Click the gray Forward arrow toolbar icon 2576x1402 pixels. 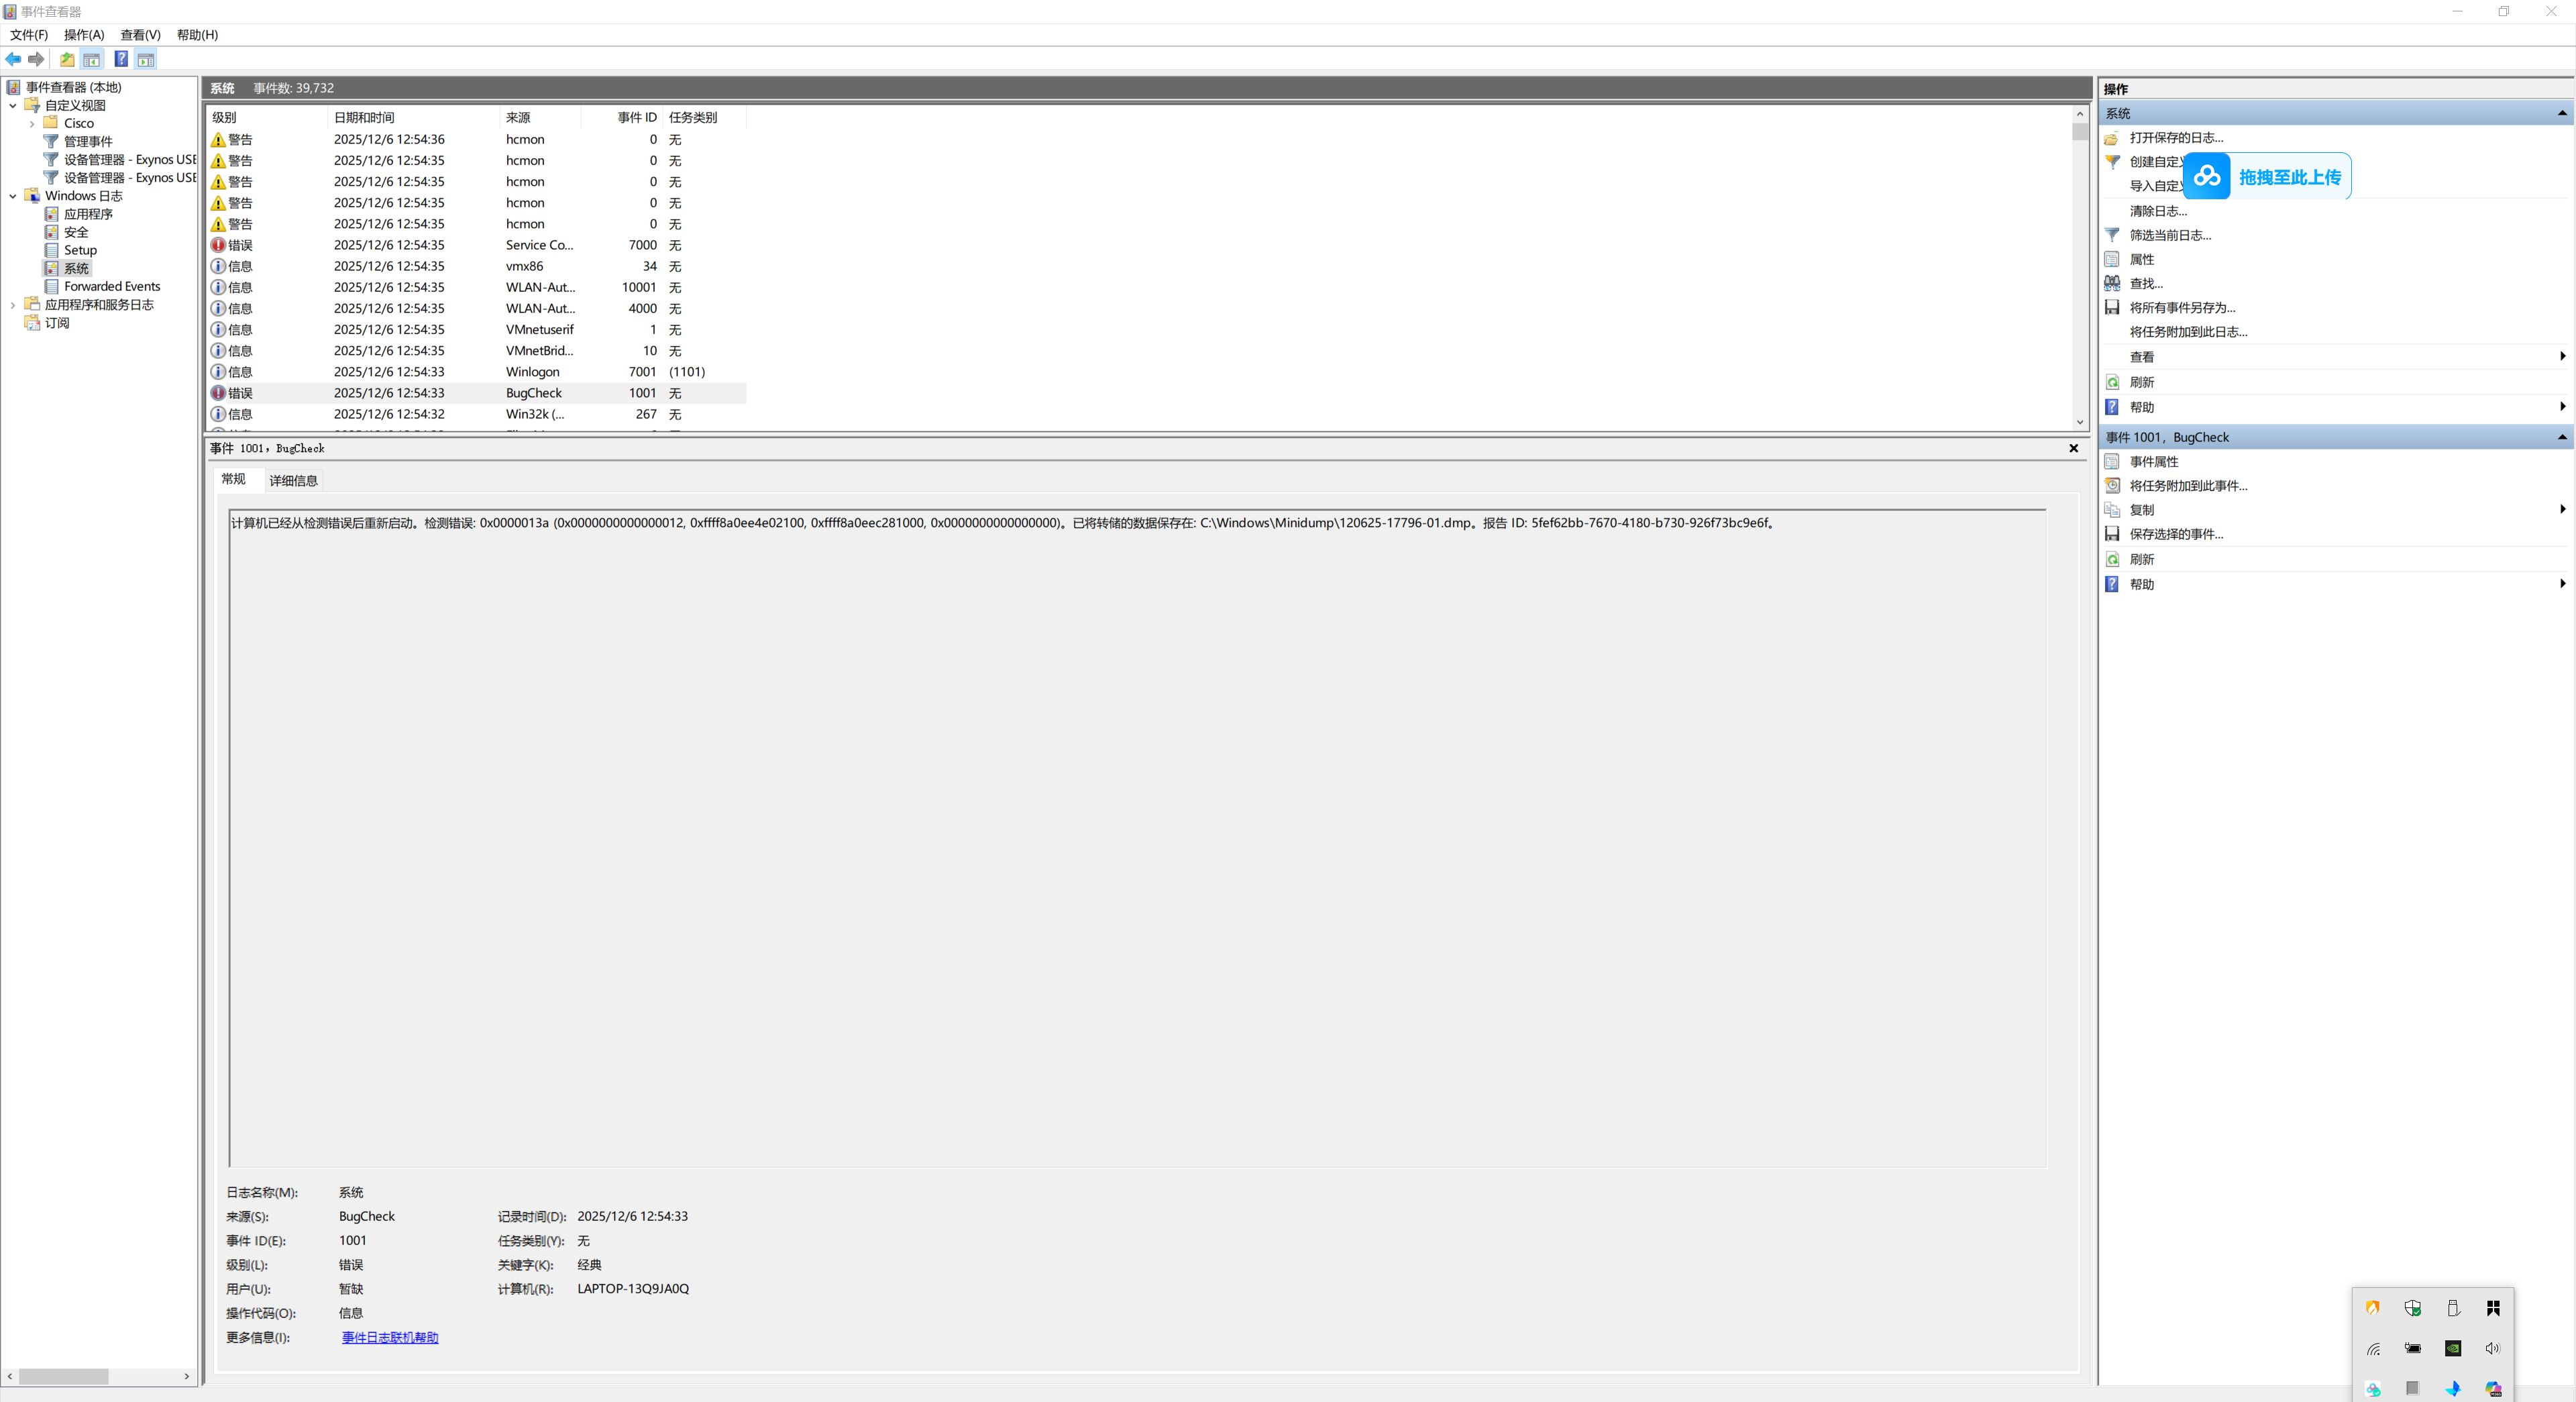click(36, 59)
